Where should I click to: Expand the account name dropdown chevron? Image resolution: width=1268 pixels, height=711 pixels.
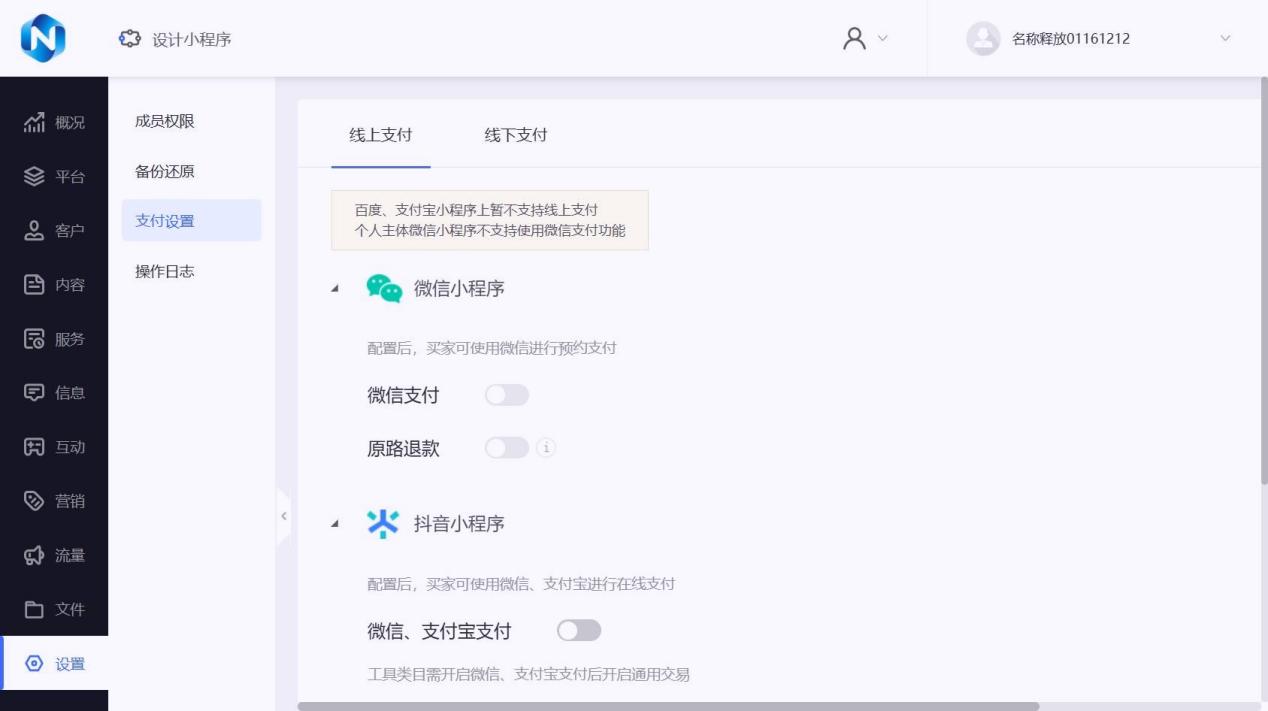1226,39
